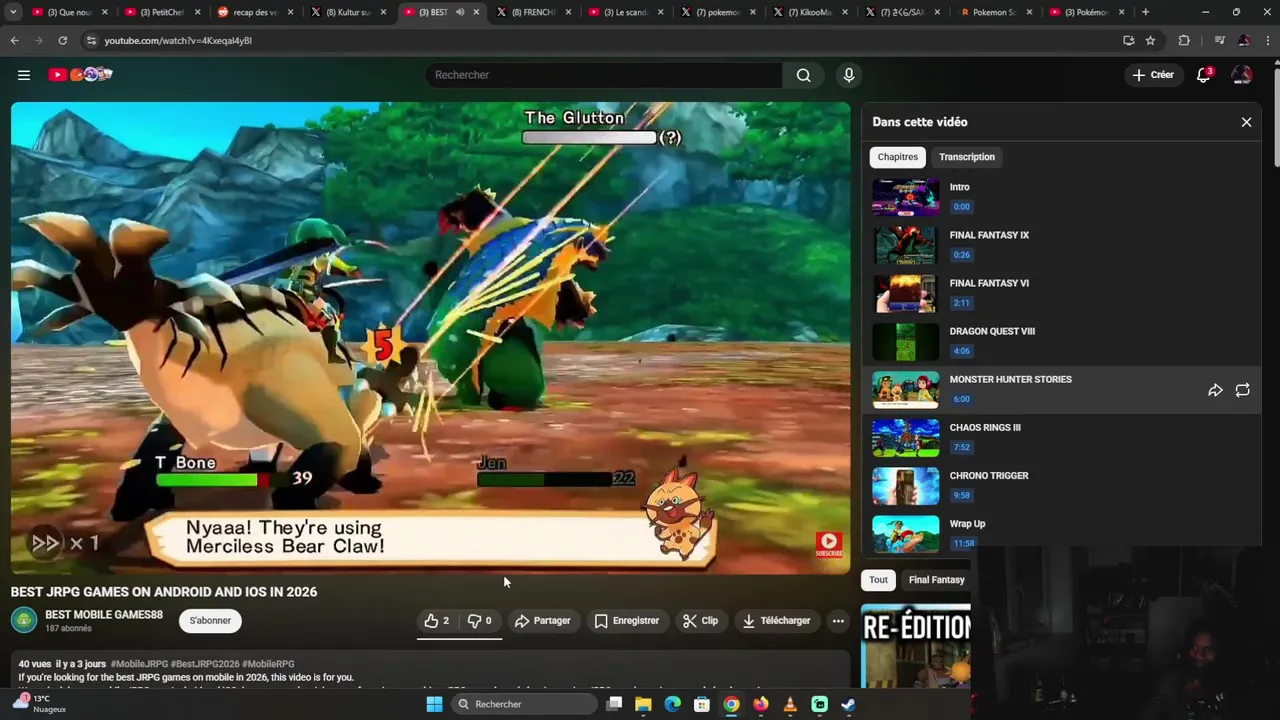Switch to the 'recap des' Reddit tab
This screenshot has height=720, width=1280.
(x=255, y=12)
